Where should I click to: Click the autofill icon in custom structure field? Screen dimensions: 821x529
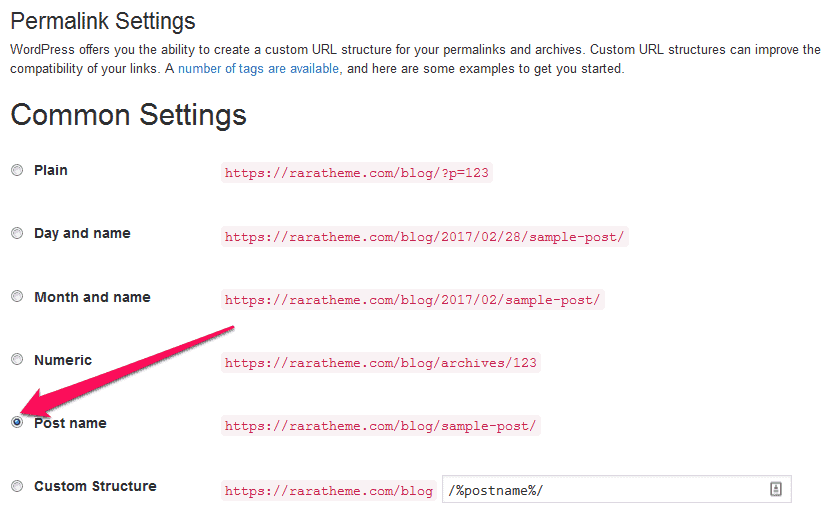(775, 489)
